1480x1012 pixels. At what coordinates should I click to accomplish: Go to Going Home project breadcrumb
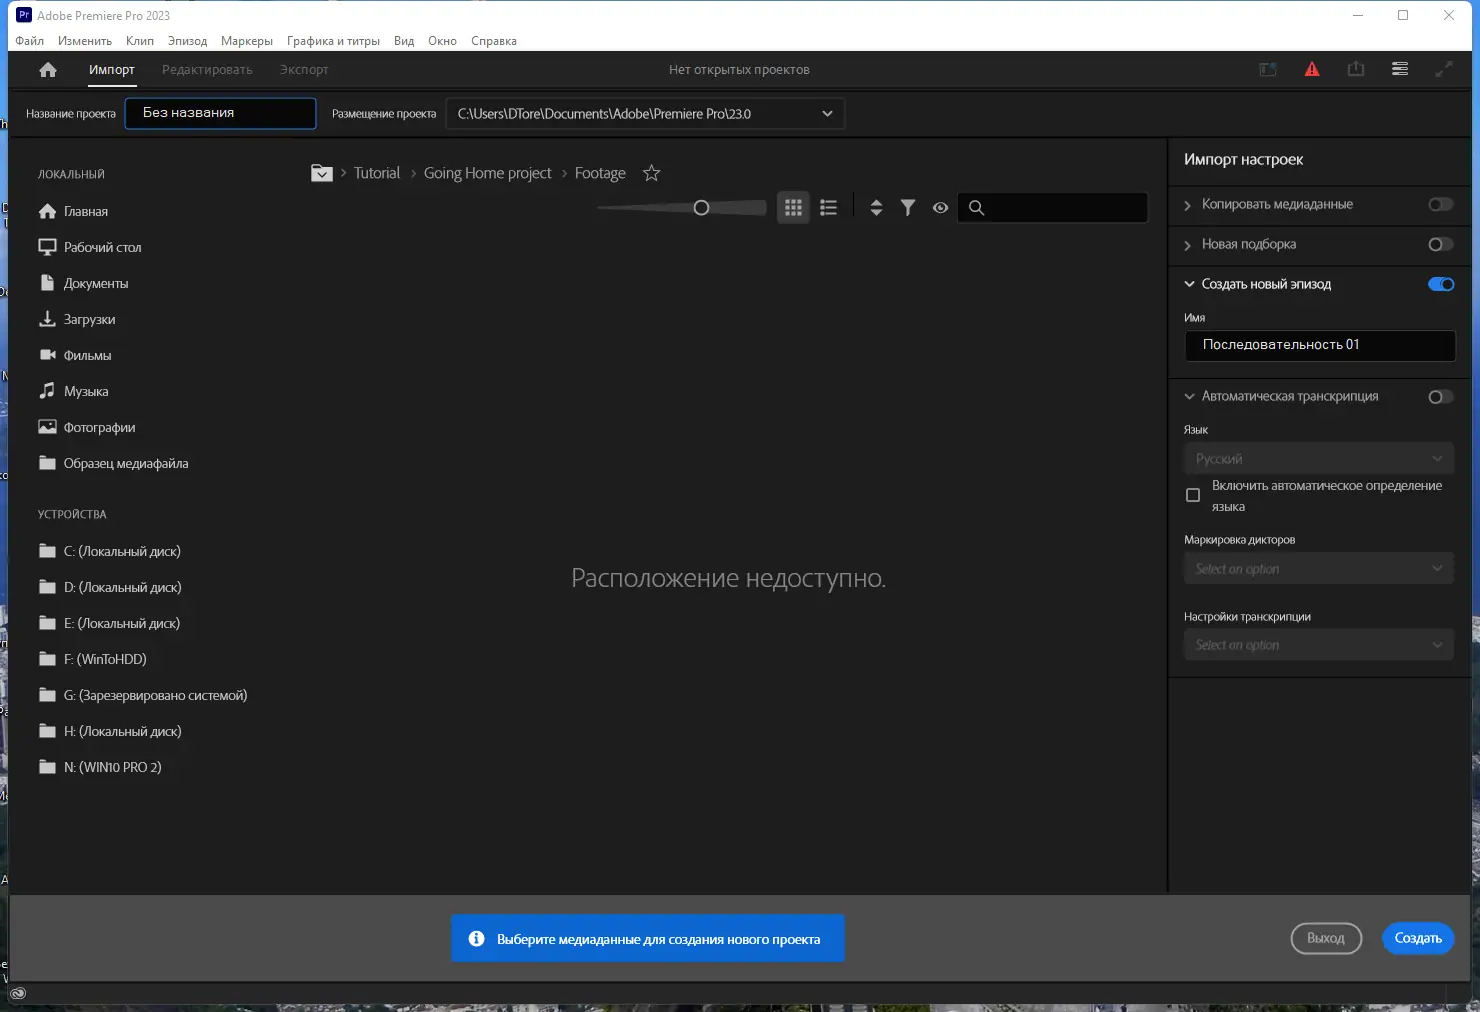[487, 173]
